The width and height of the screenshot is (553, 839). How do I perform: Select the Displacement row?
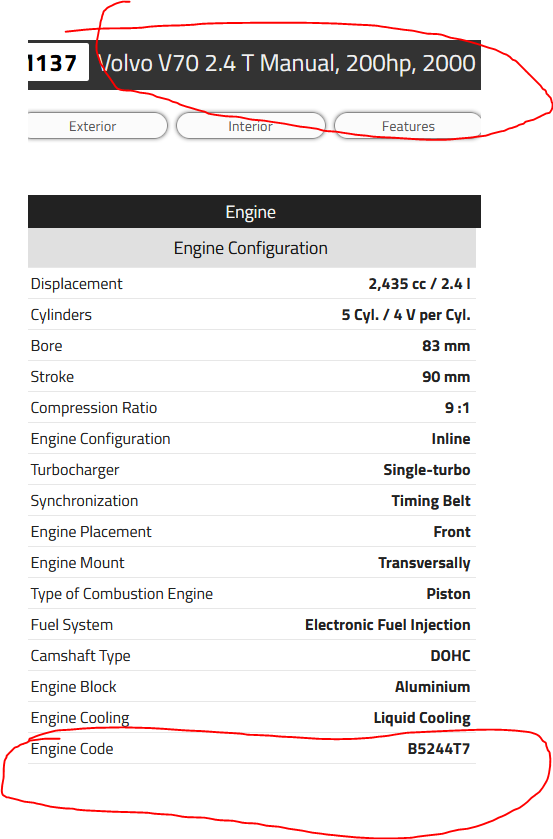coord(252,284)
